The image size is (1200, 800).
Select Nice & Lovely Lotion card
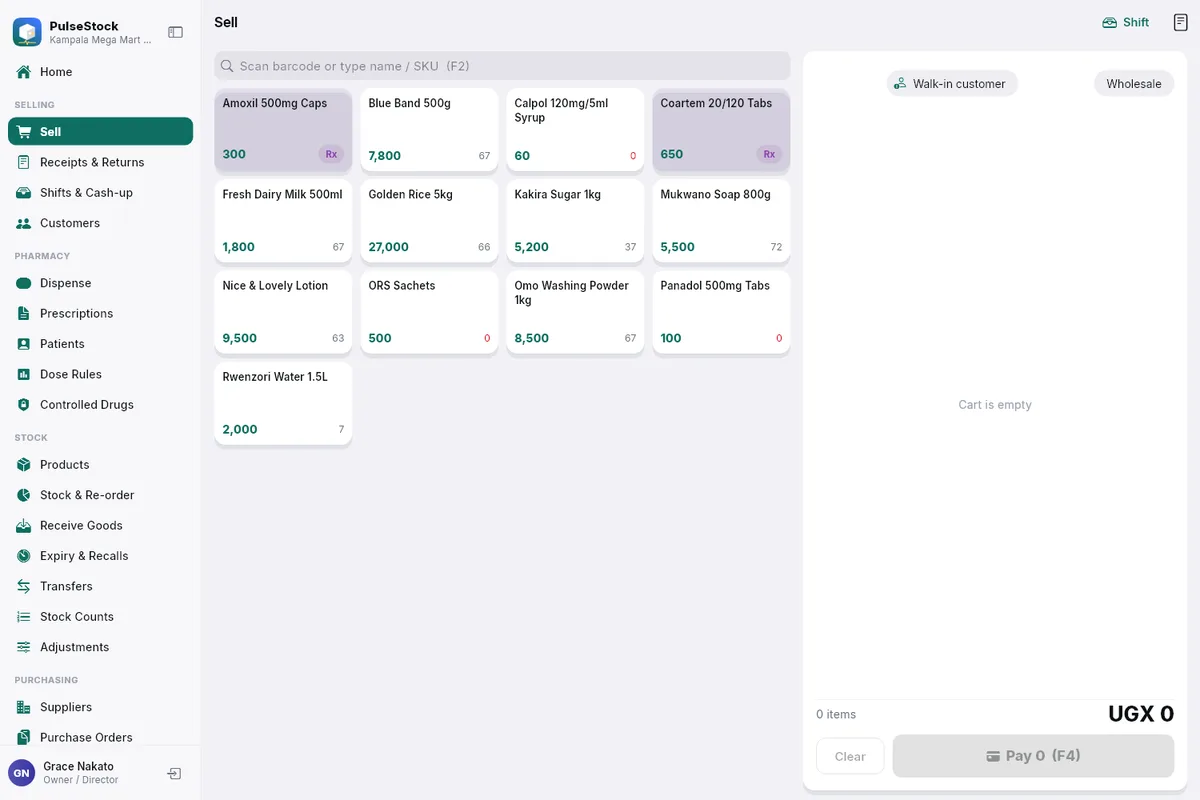click(283, 312)
